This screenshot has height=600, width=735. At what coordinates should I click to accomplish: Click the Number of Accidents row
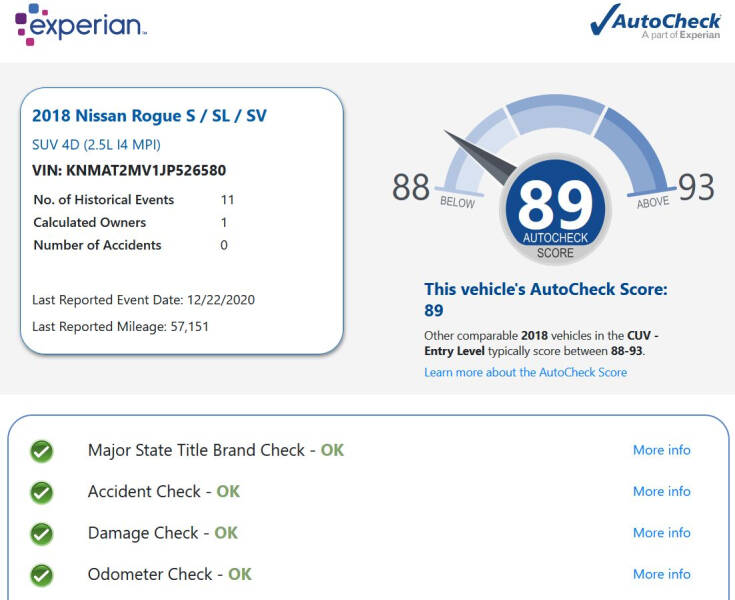pos(130,245)
